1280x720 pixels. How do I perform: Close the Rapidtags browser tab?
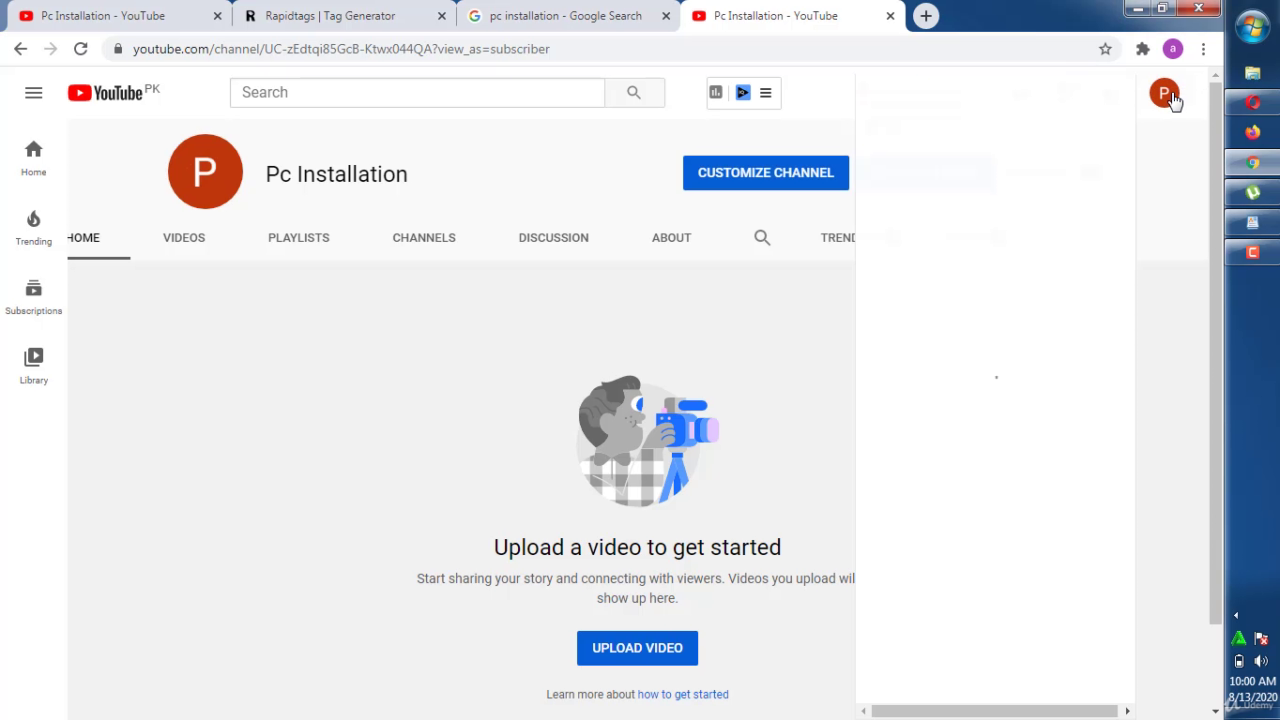tap(441, 16)
